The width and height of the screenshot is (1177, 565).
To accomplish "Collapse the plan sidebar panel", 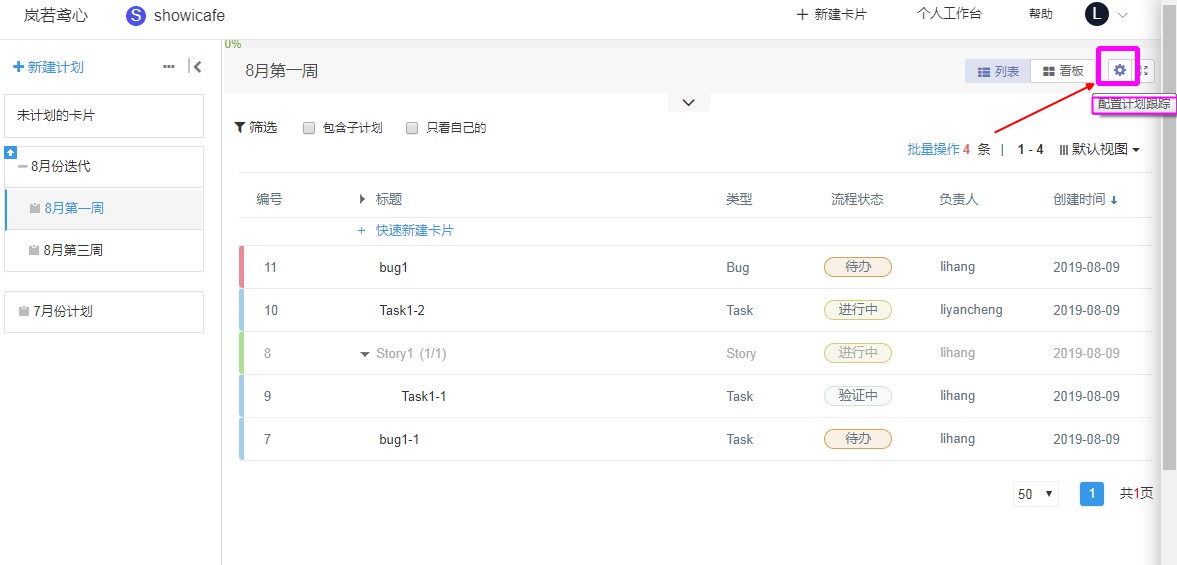I will 195,67.
